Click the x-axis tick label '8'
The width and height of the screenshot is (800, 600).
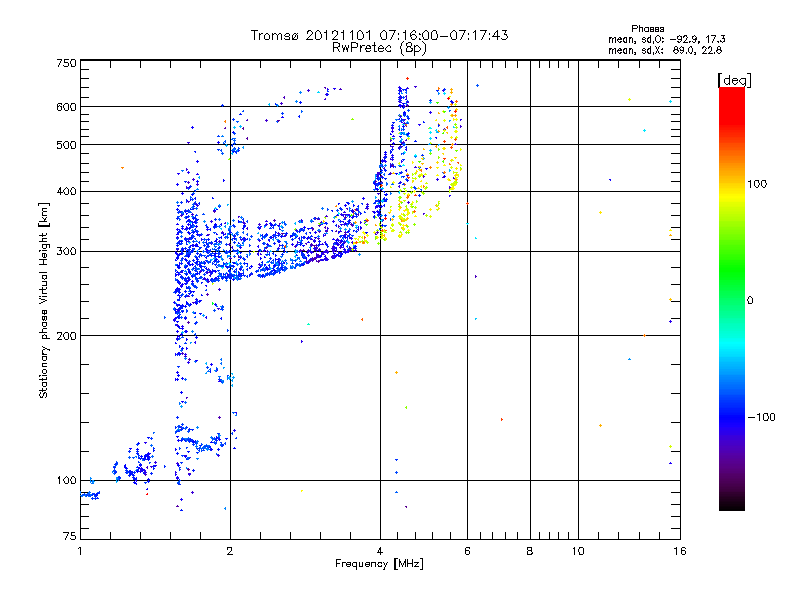tap(530, 551)
